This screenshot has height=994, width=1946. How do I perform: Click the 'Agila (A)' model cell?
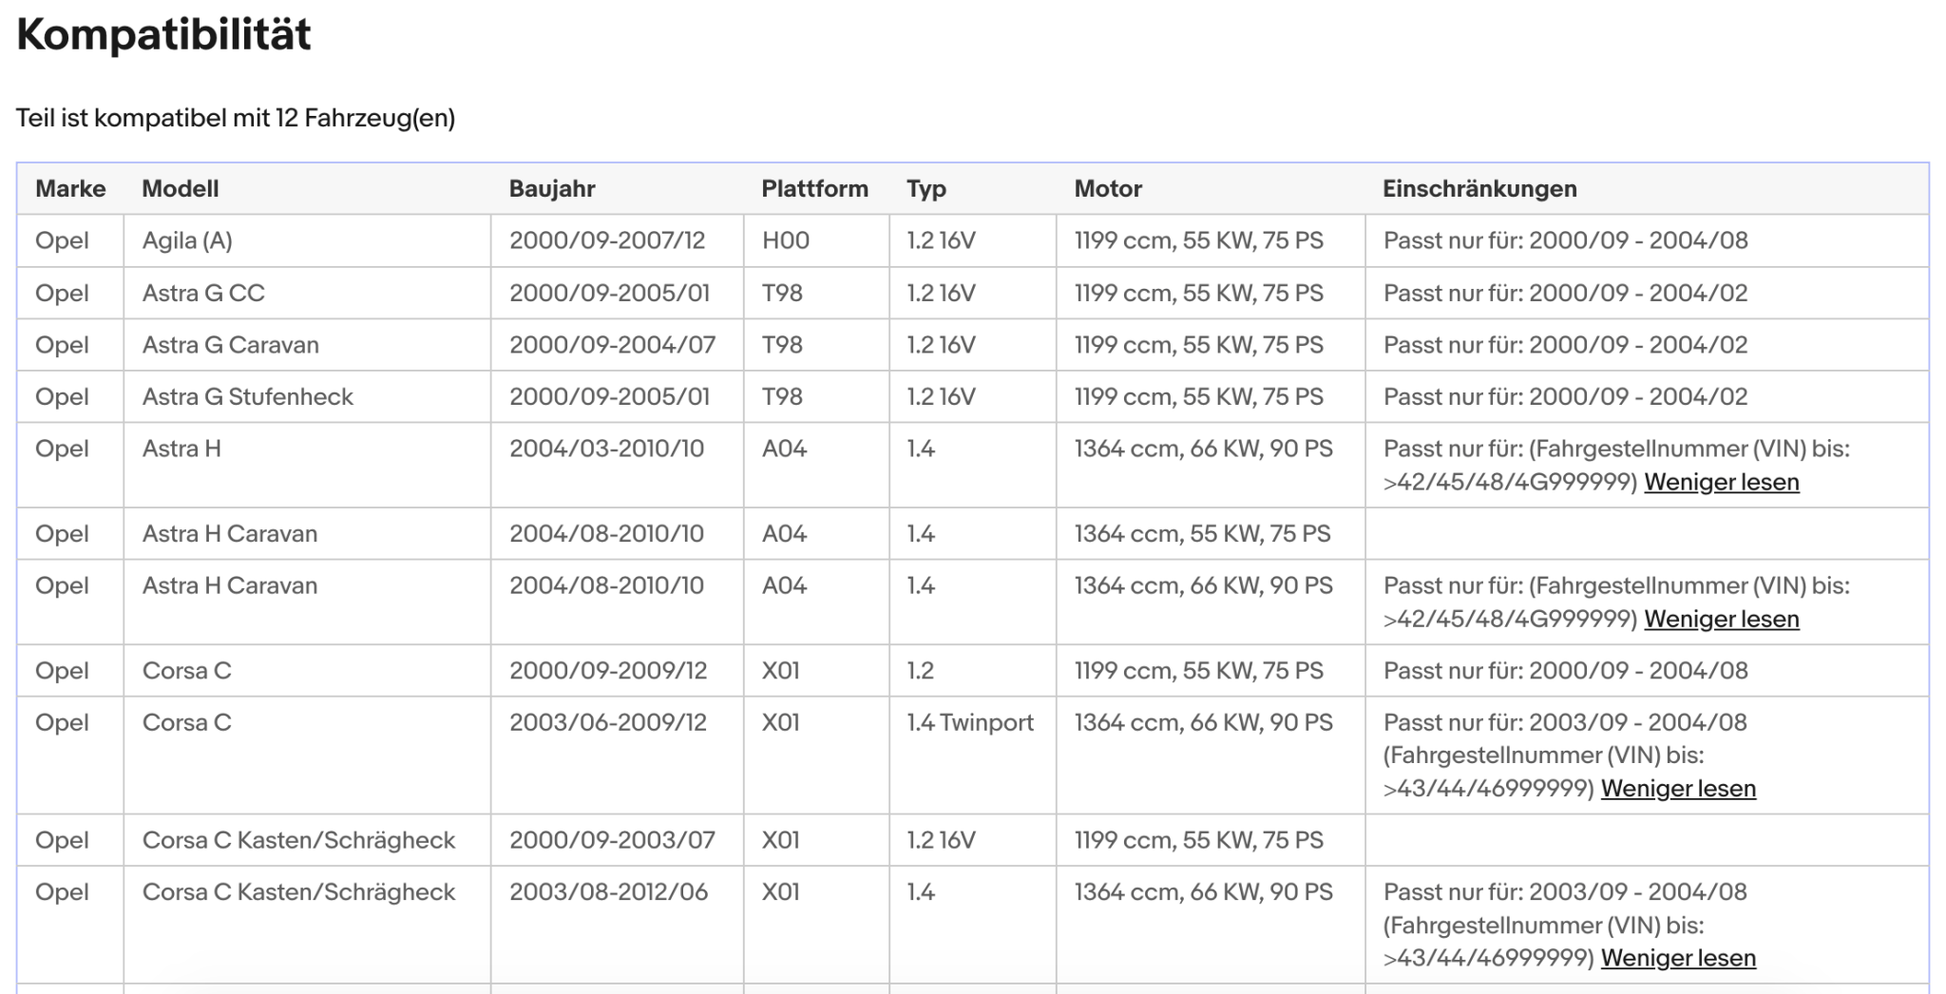click(x=187, y=241)
